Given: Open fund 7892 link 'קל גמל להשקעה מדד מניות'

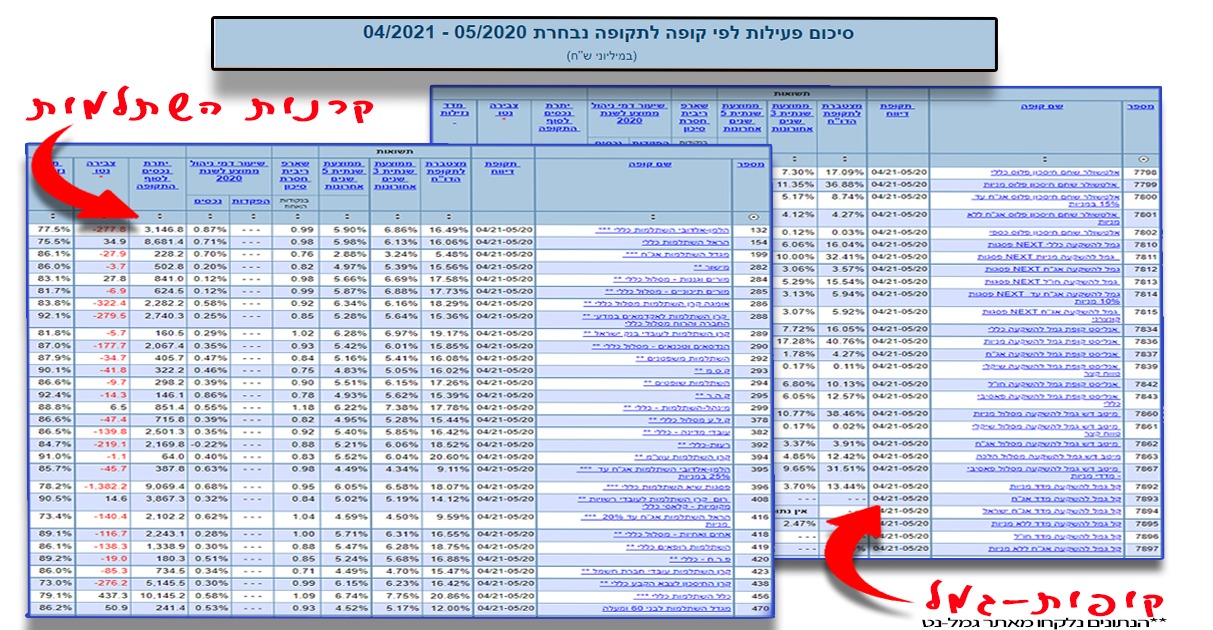Looking at the screenshot, I should tap(1065, 485).
